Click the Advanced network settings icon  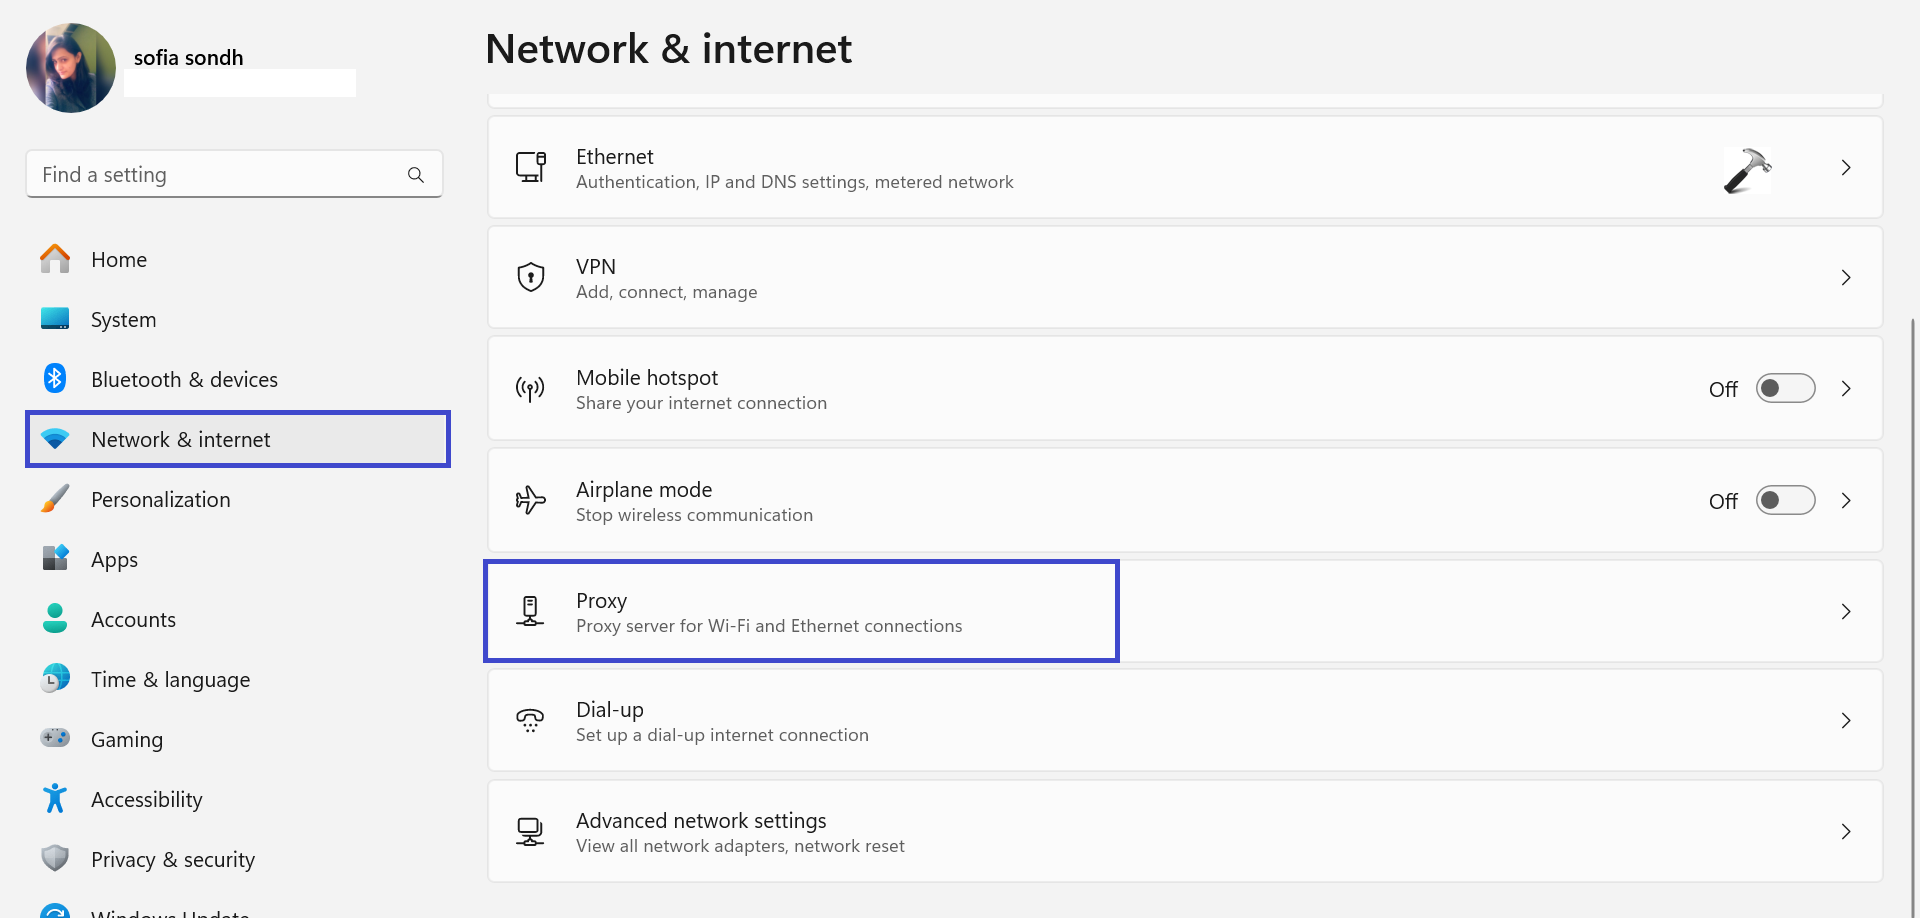[x=530, y=831]
